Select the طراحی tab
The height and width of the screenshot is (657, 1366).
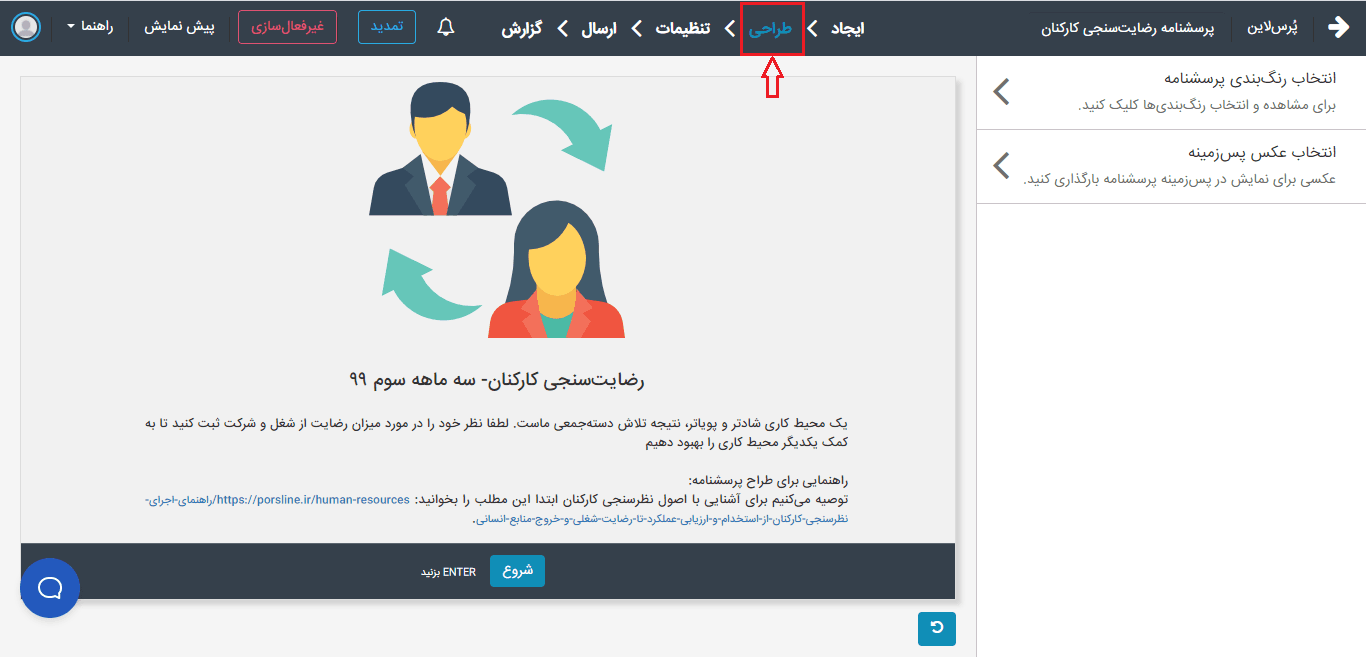pyautogui.click(x=771, y=28)
